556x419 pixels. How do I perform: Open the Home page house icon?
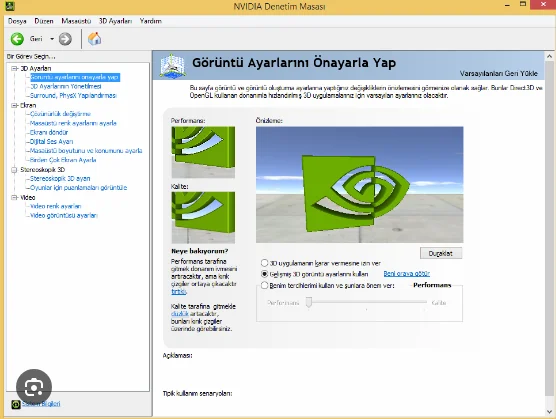pos(94,39)
